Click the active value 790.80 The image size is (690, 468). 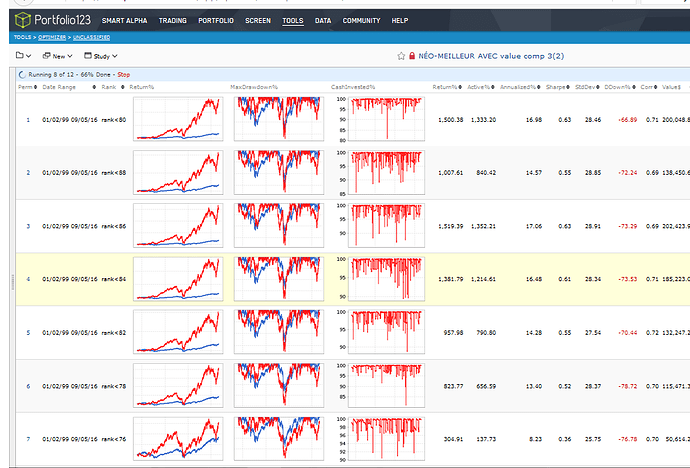[x=486, y=333]
